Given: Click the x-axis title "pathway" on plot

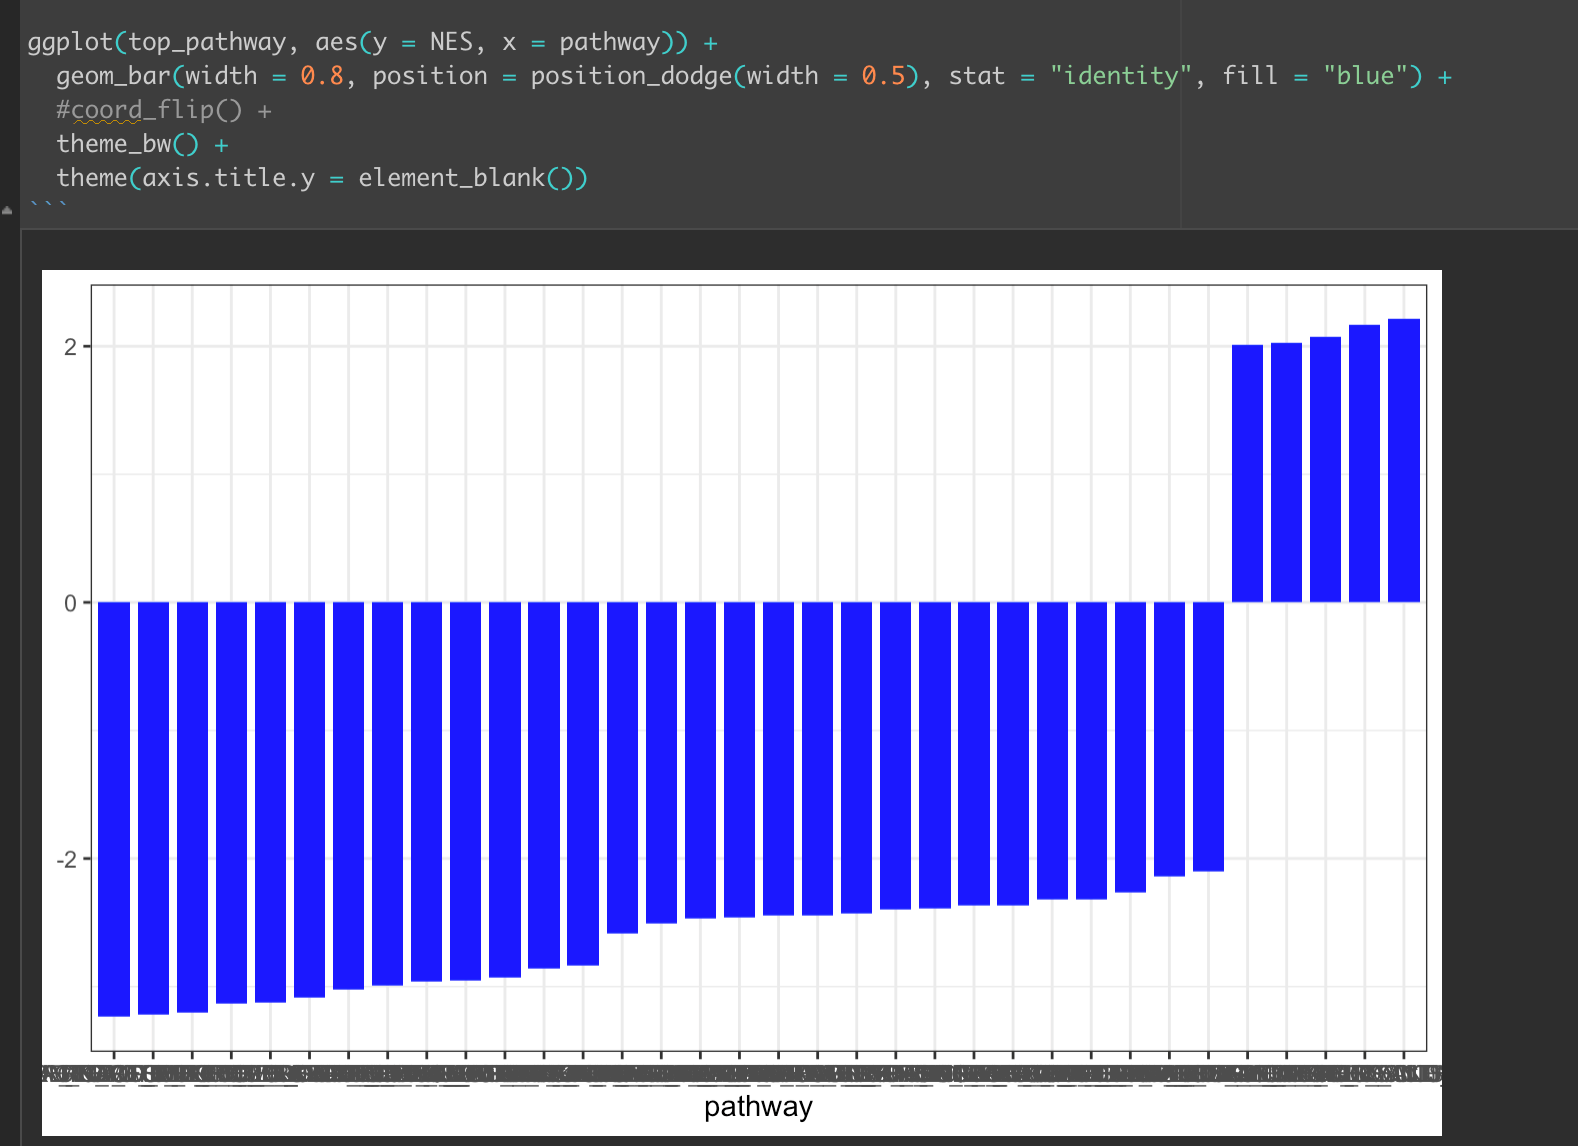Looking at the screenshot, I should (758, 1106).
